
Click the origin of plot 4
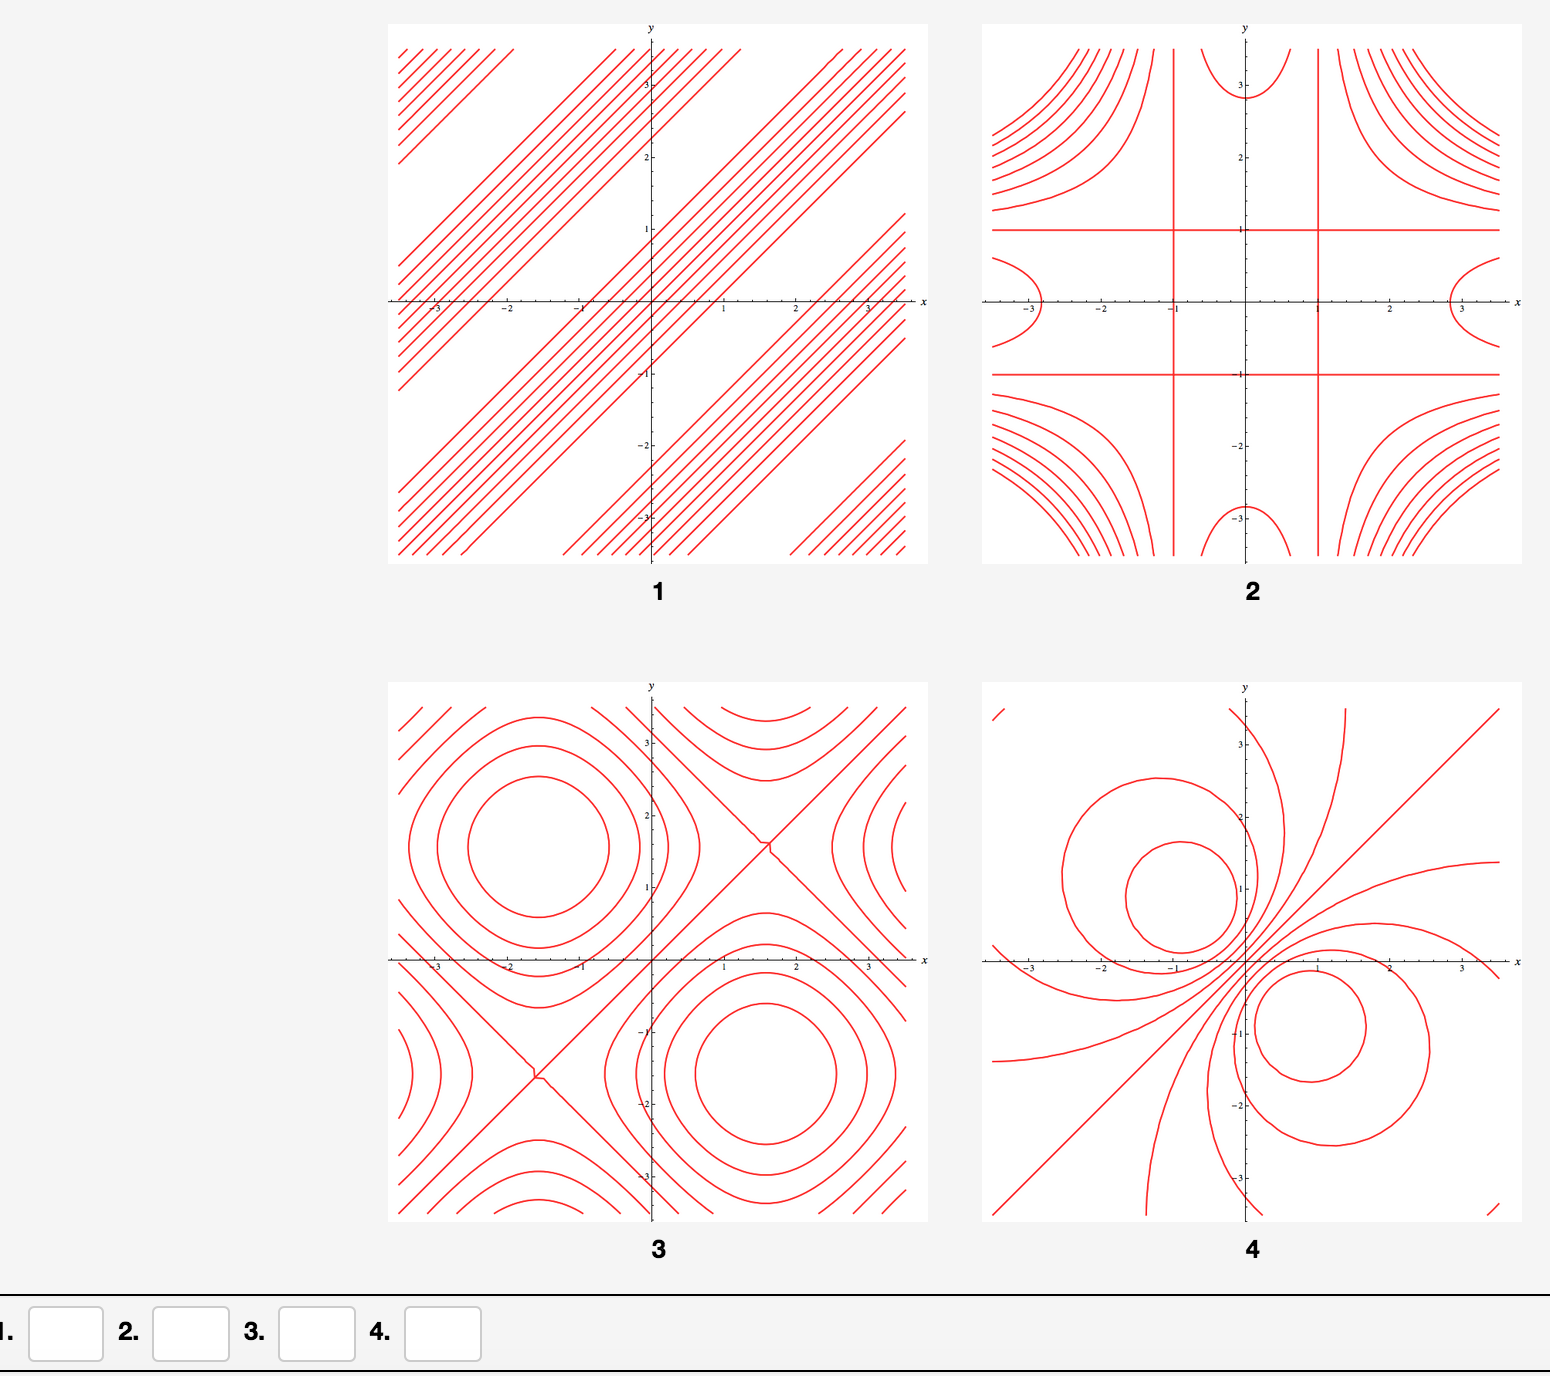tap(1246, 961)
